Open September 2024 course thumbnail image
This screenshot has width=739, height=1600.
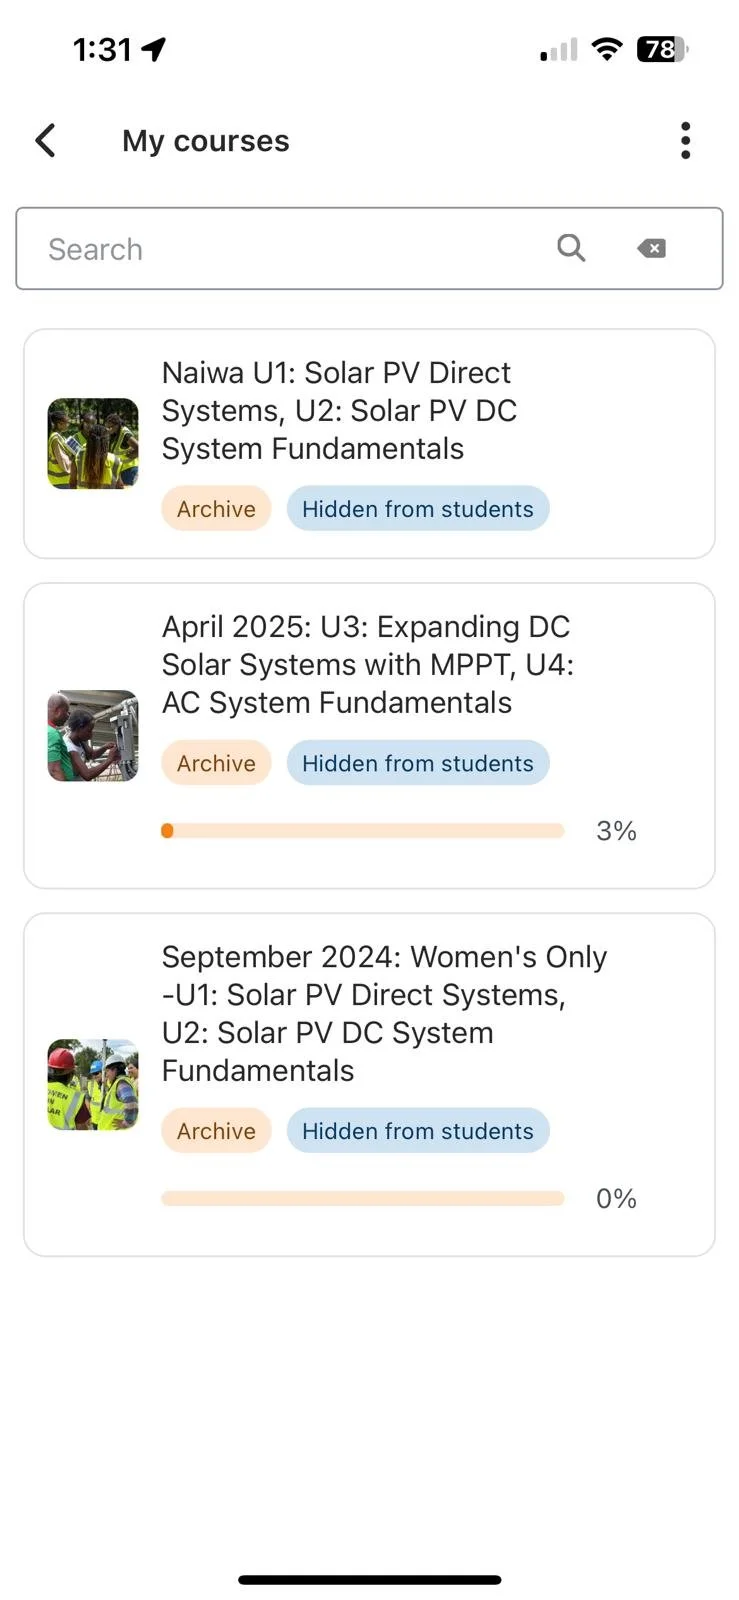[x=93, y=1084]
